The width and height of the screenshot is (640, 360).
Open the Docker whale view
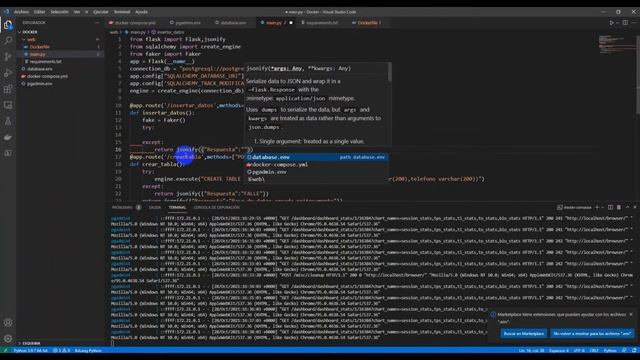tap(8, 137)
